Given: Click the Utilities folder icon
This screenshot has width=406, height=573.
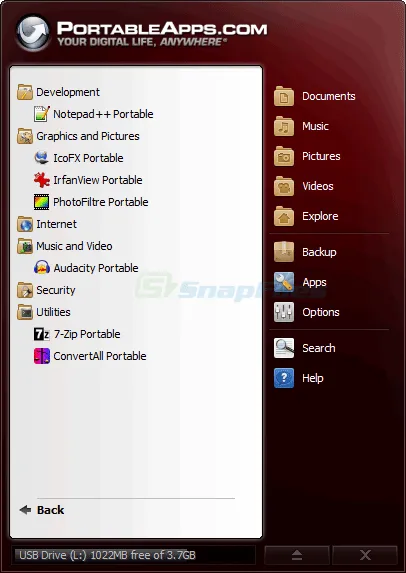Looking at the screenshot, I should pyautogui.click(x=25, y=312).
